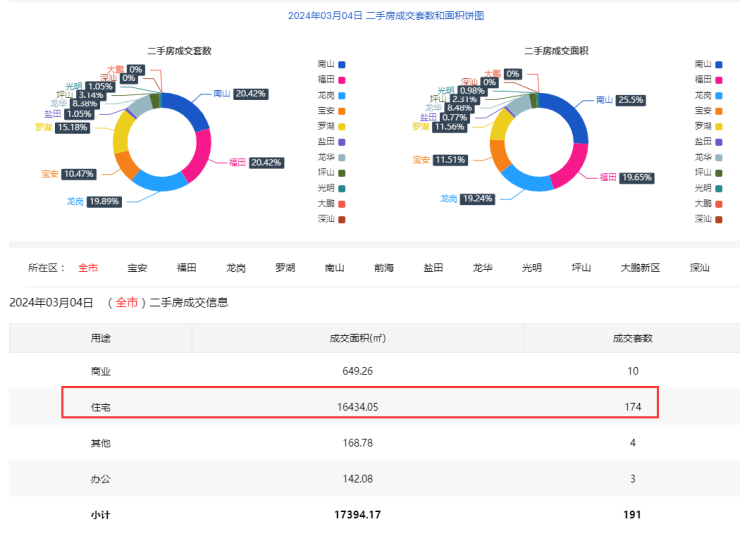Click the 成交套数 table column header
This screenshot has height=536, width=740.
pos(632,338)
